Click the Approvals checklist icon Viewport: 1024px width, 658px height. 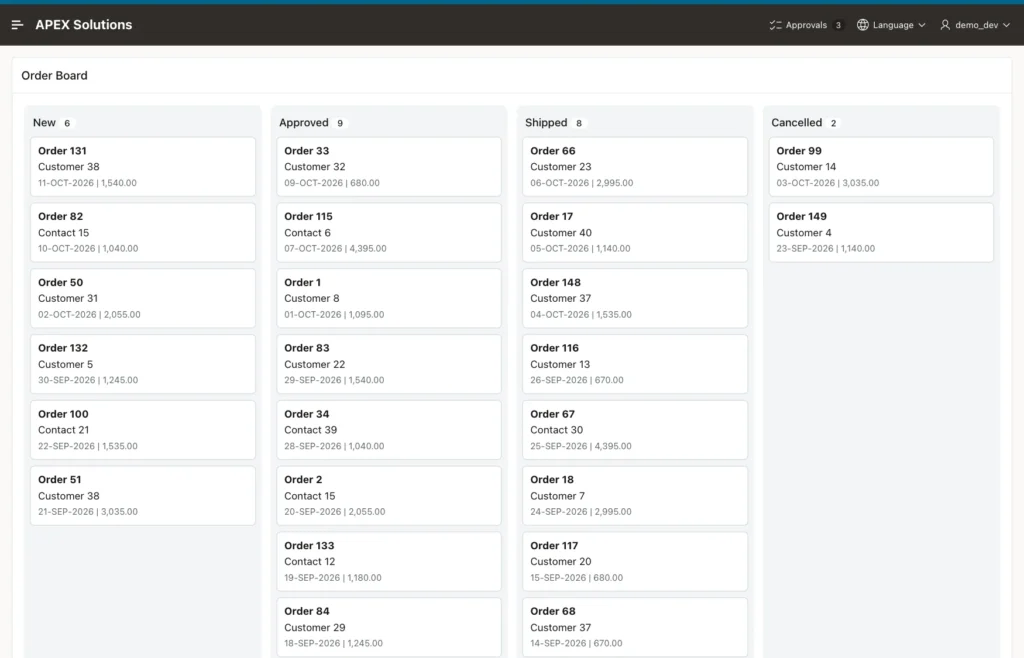coord(775,25)
